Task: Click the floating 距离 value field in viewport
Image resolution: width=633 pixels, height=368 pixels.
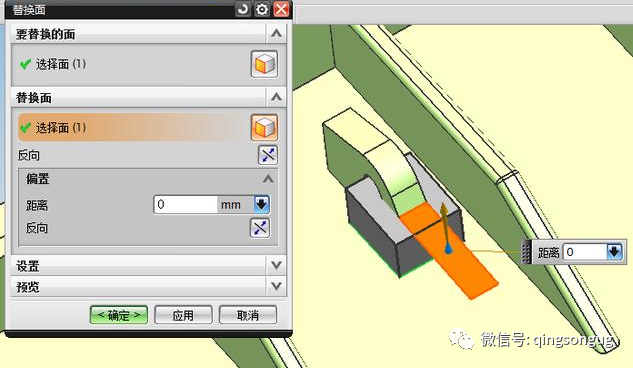Action: tap(585, 252)
